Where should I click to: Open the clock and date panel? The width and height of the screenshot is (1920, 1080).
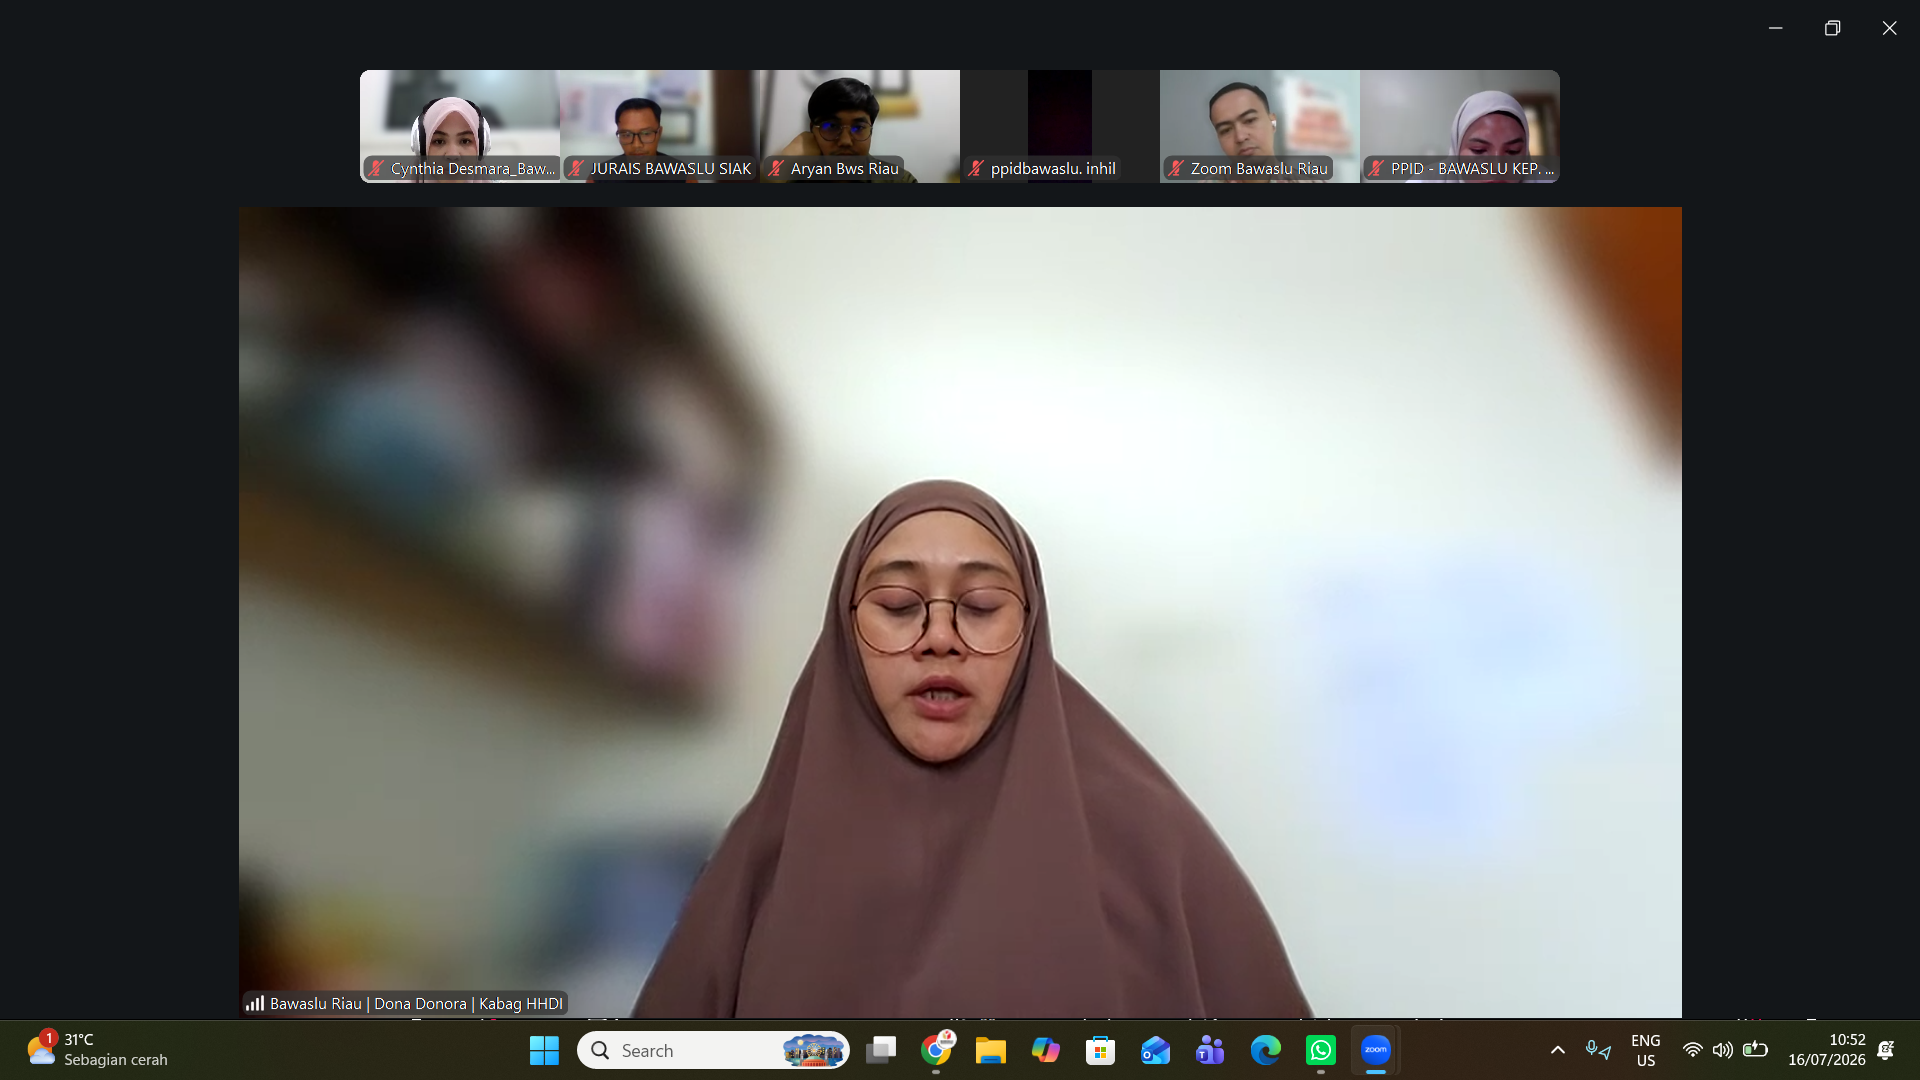point(1826,1050)
